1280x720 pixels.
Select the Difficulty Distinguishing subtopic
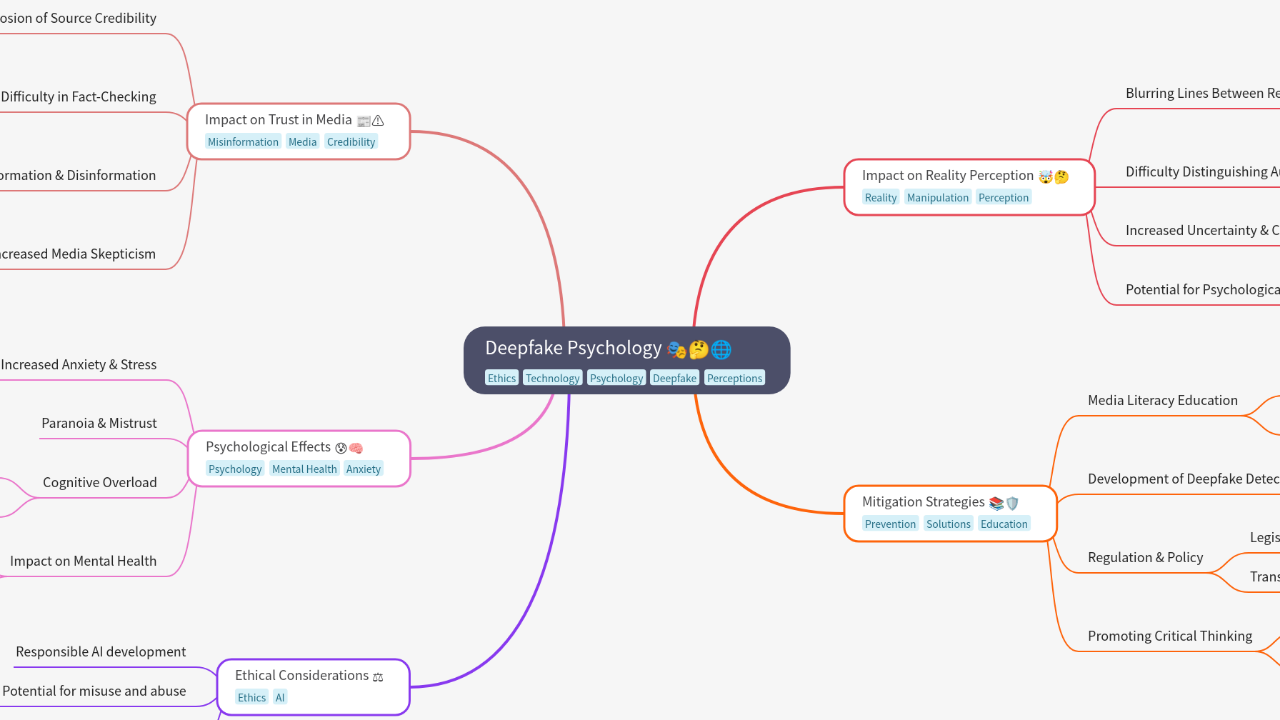pos(1202,172)
